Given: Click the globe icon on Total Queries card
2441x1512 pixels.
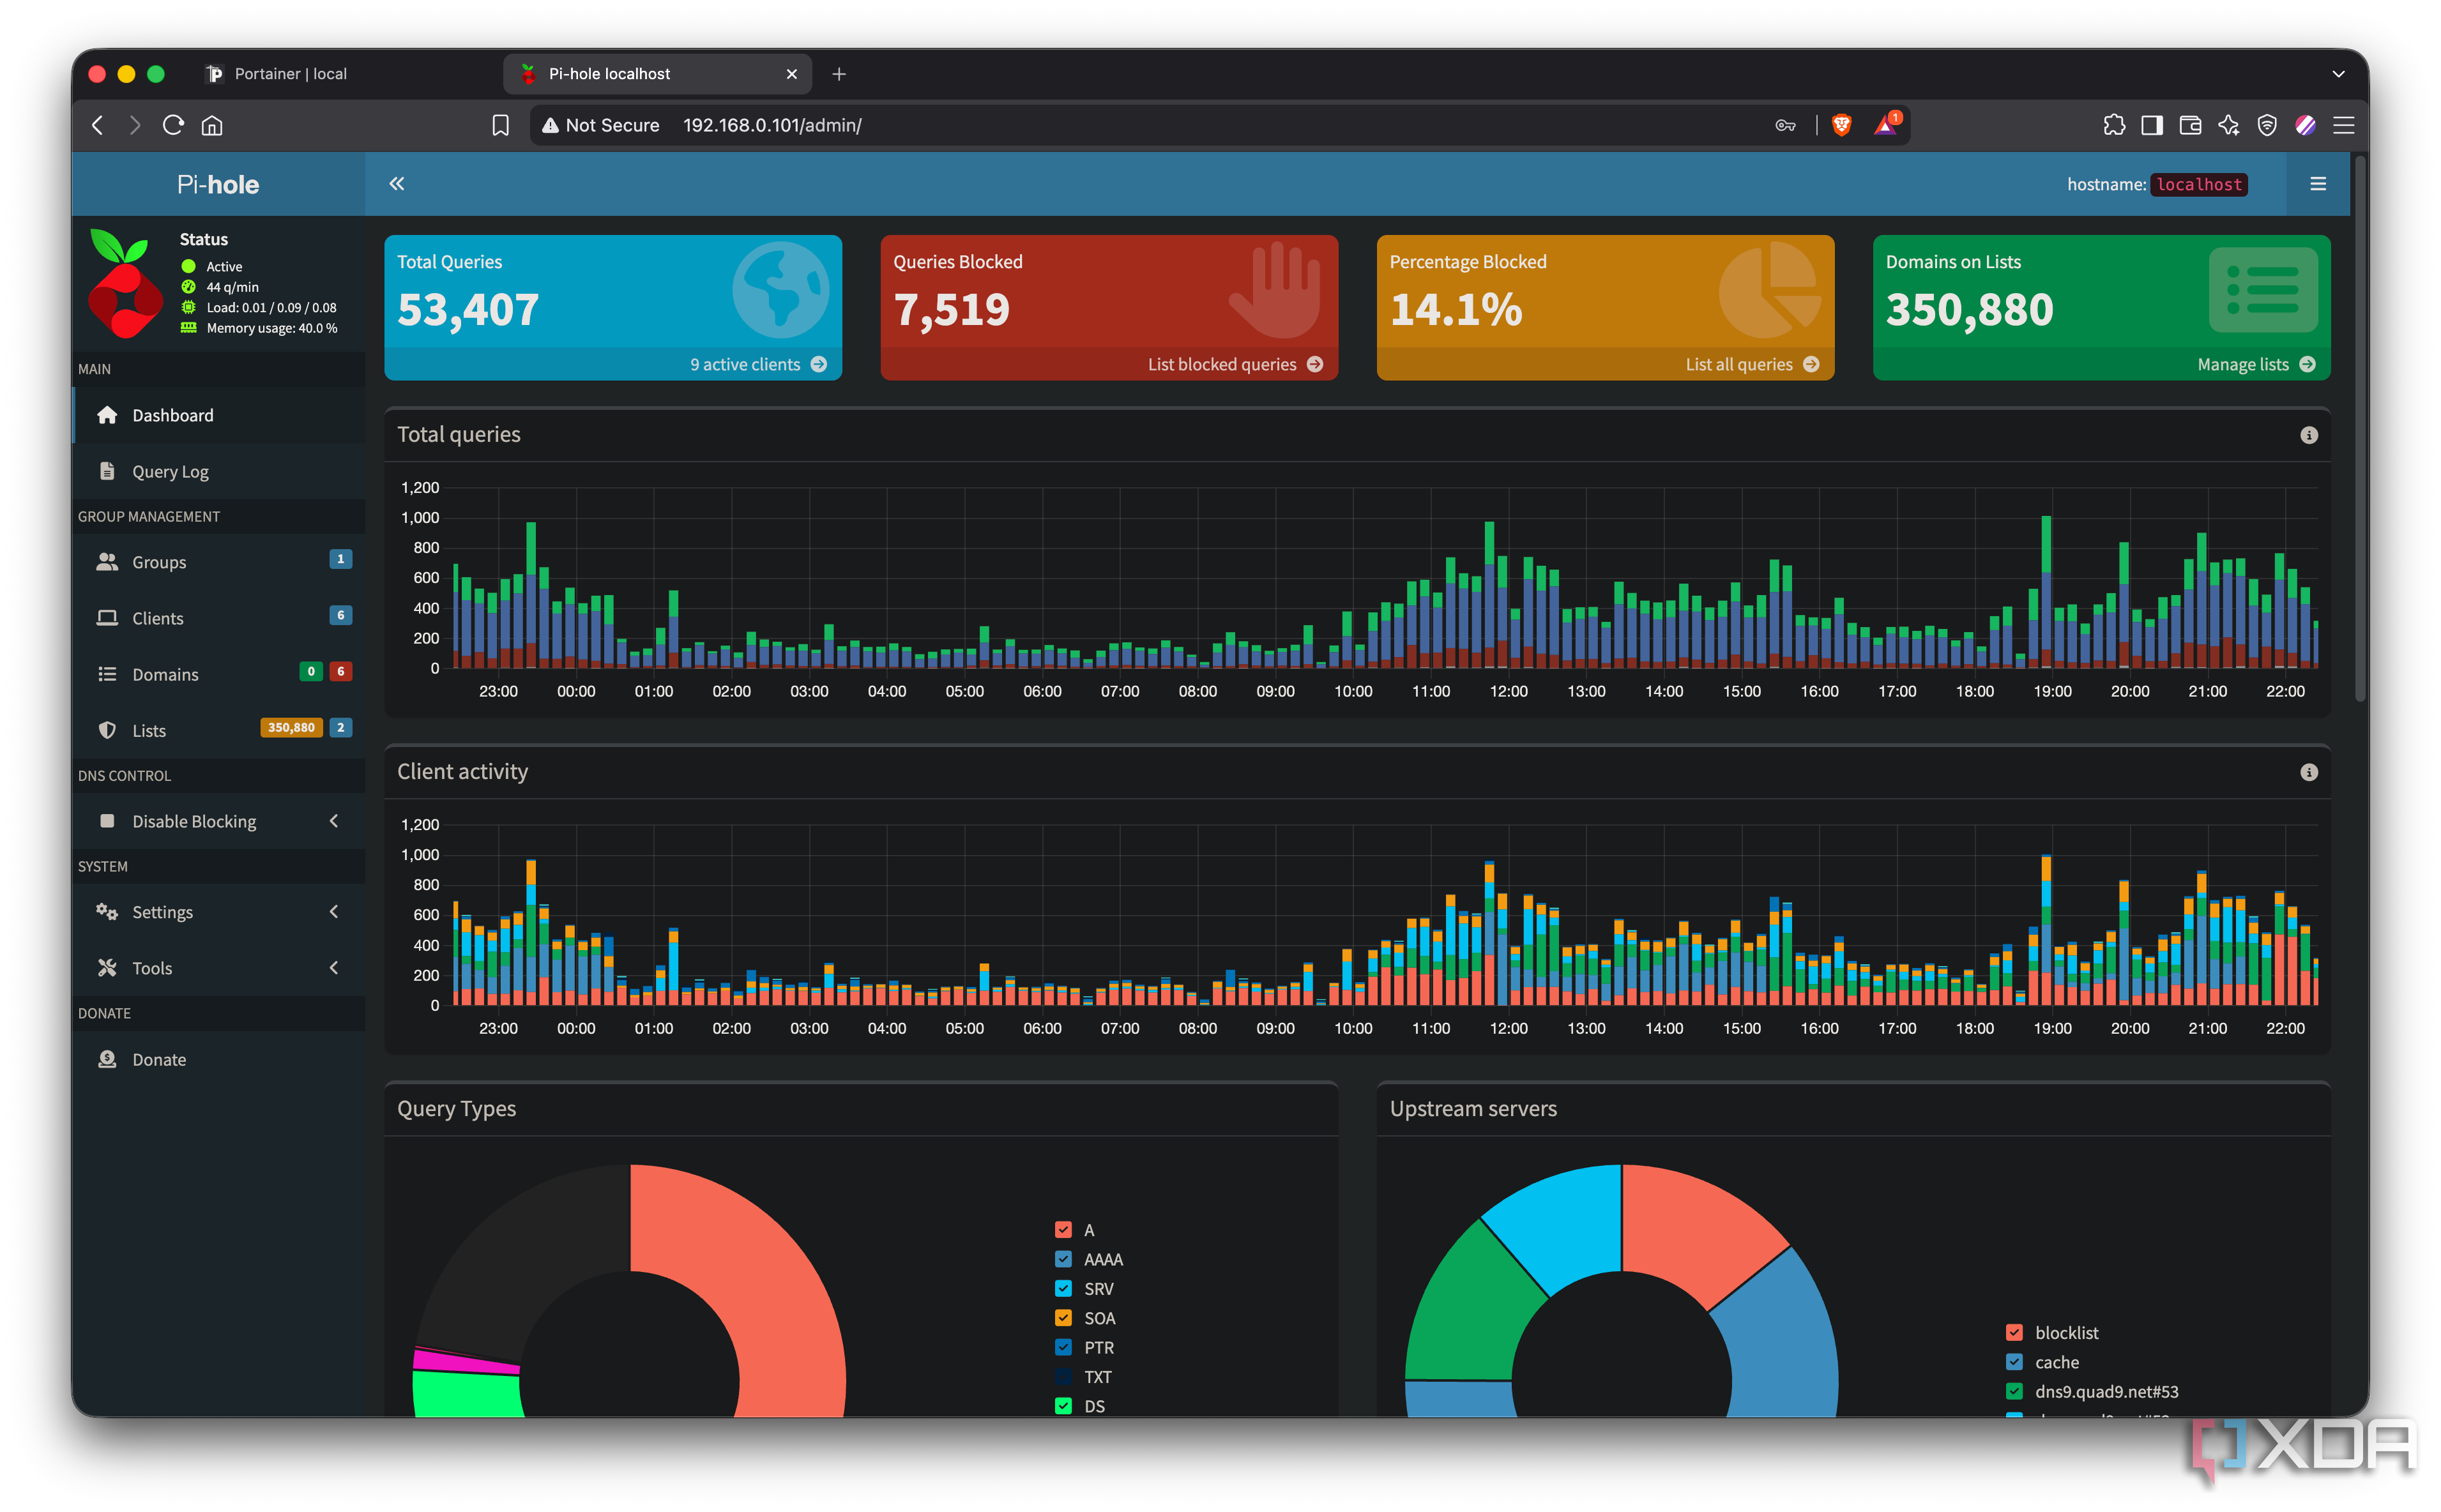Looking at the screenshot, I should tap(780, 289).
